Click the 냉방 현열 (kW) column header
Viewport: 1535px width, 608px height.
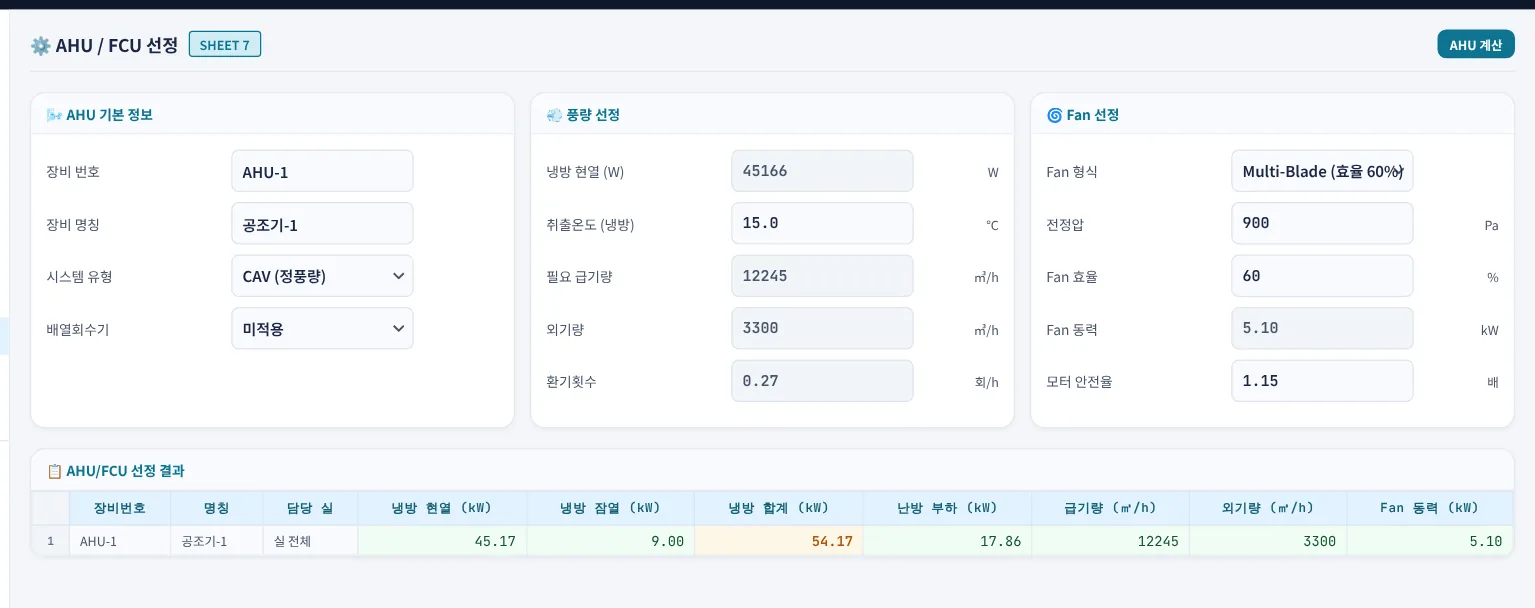[442, 508]
